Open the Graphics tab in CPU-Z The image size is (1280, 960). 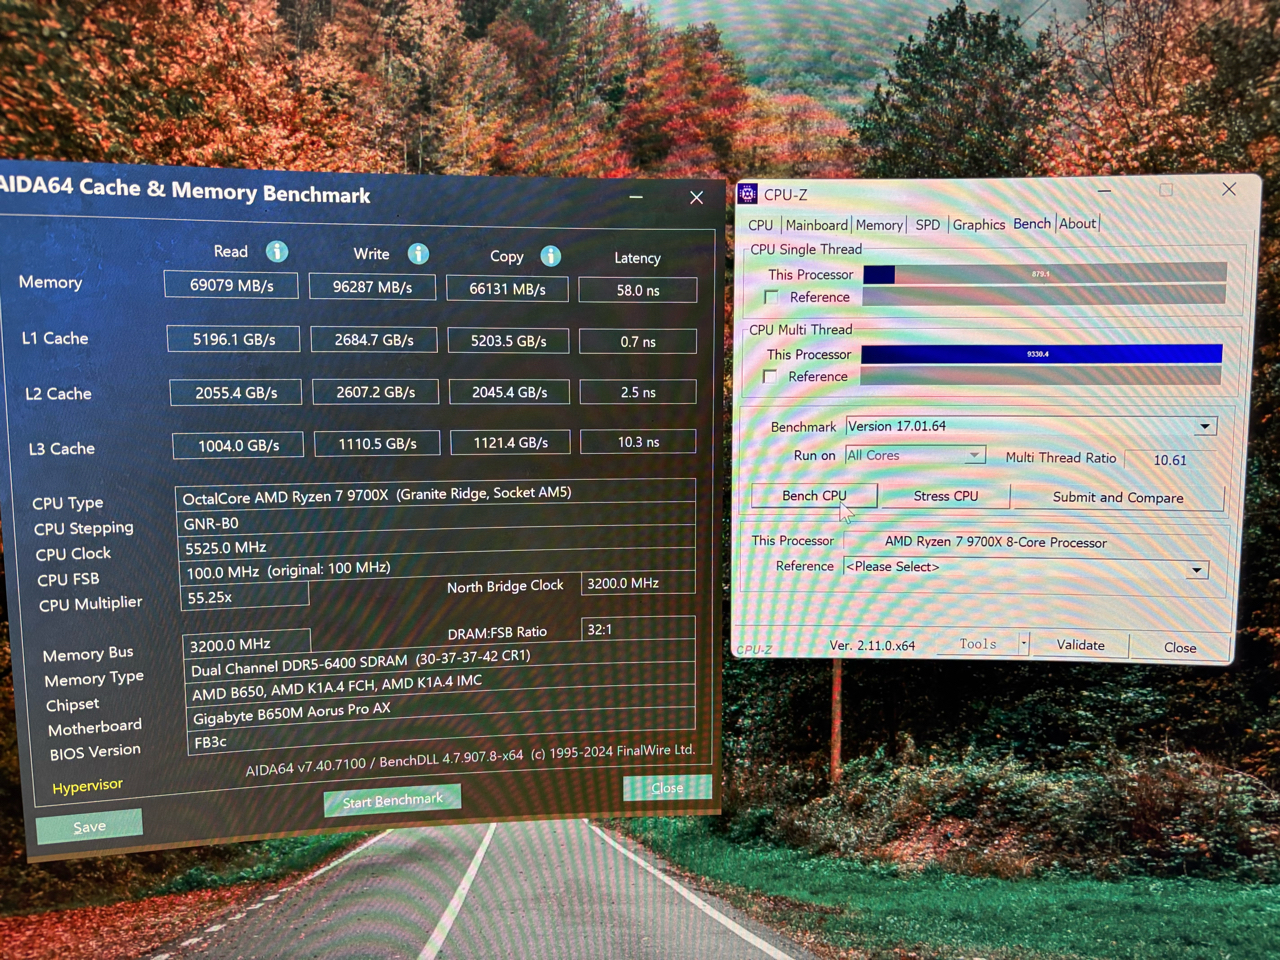click(x=978, y=224)
